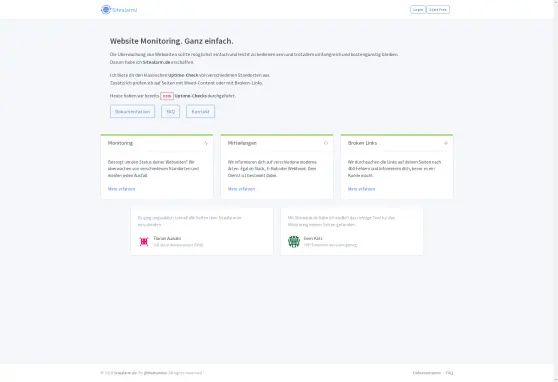558x382 pixels.
Task: Click the pink avatar of the first testimonial
Action: (144, 242)
